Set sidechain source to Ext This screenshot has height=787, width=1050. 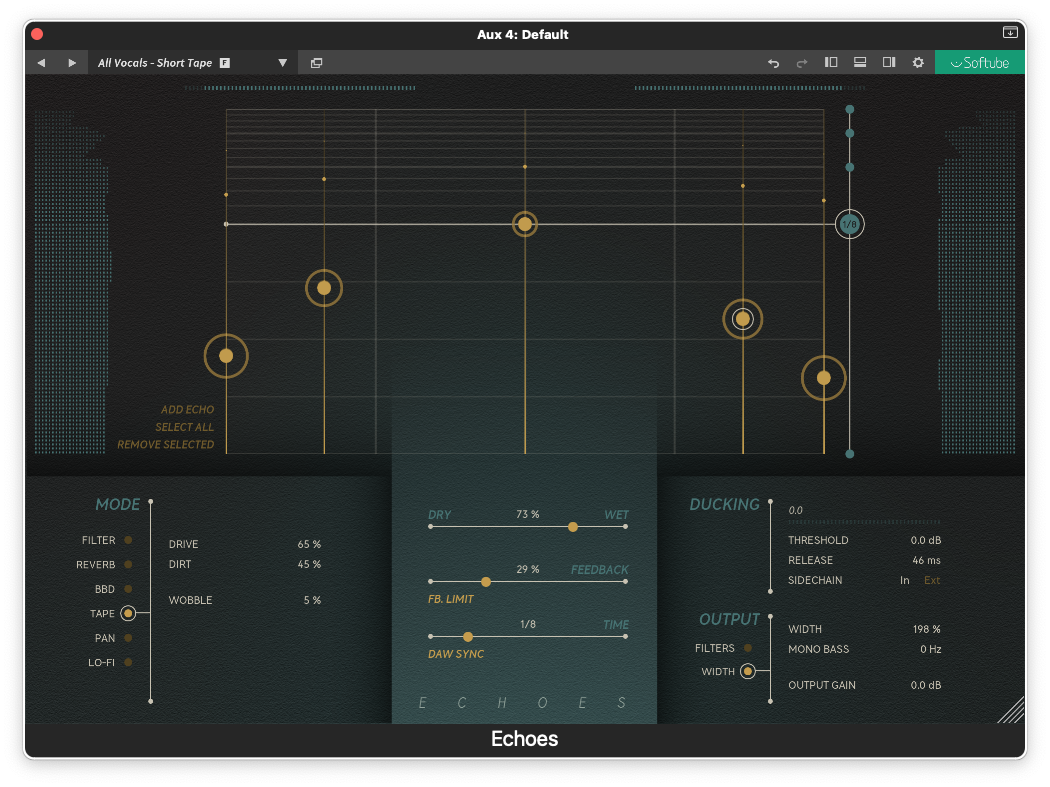[x=932, y=580]
